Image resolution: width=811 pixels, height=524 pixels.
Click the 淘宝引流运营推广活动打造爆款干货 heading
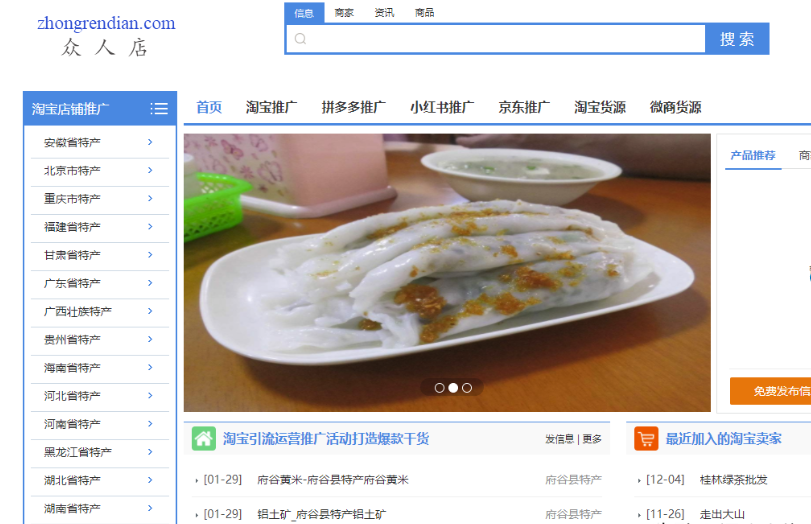click(x=326, y=439)
